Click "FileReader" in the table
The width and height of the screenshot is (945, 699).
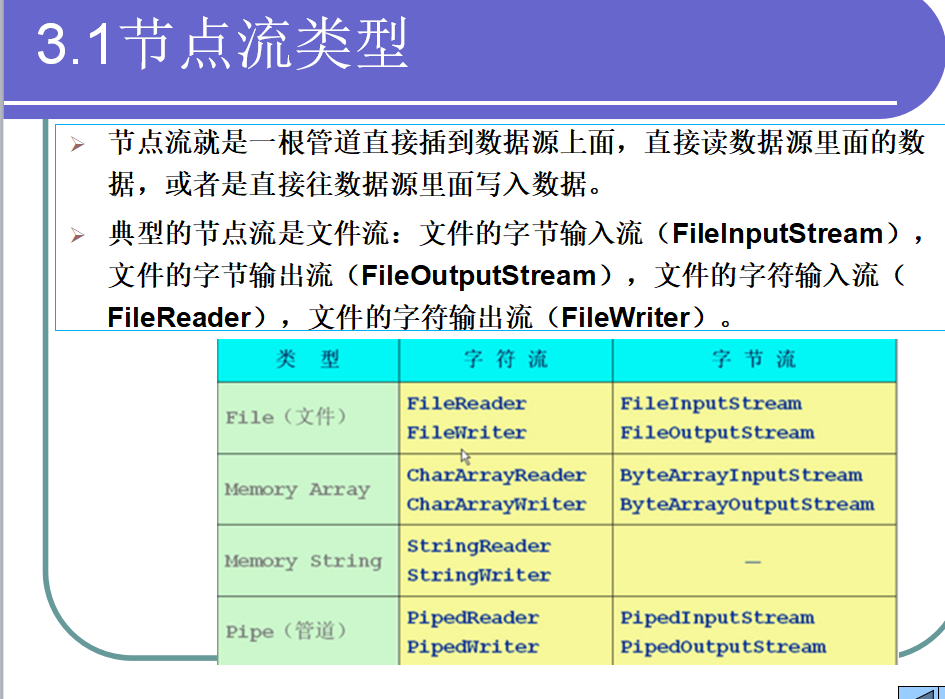466,403
